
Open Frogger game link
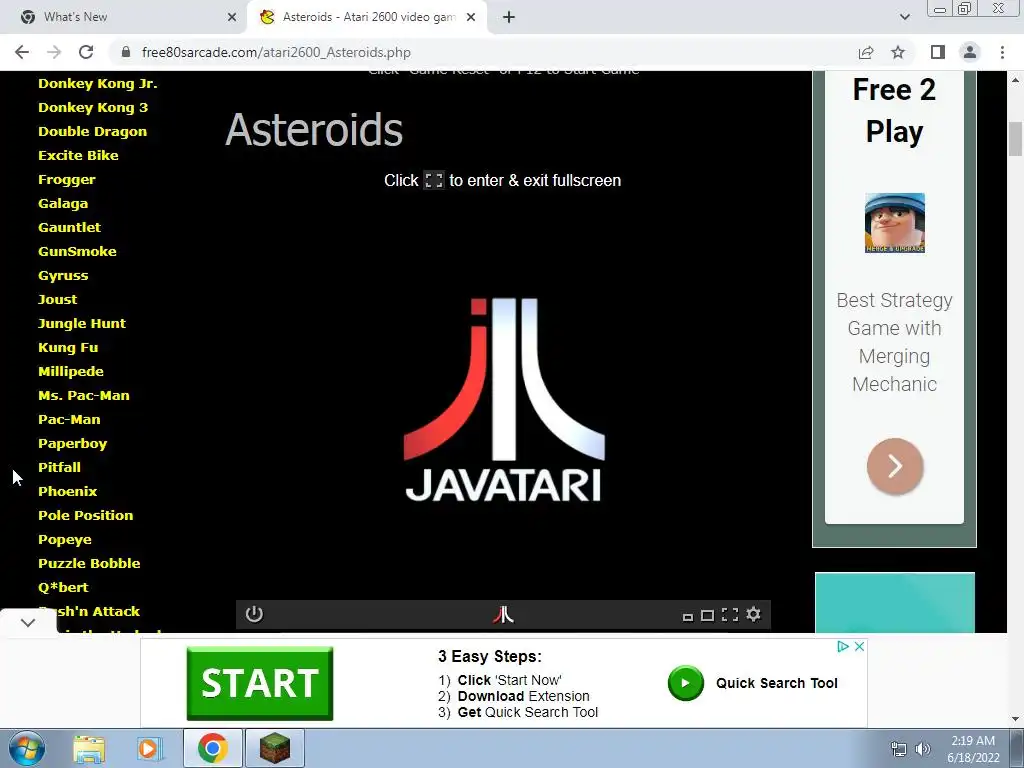(x=67, y=180)
